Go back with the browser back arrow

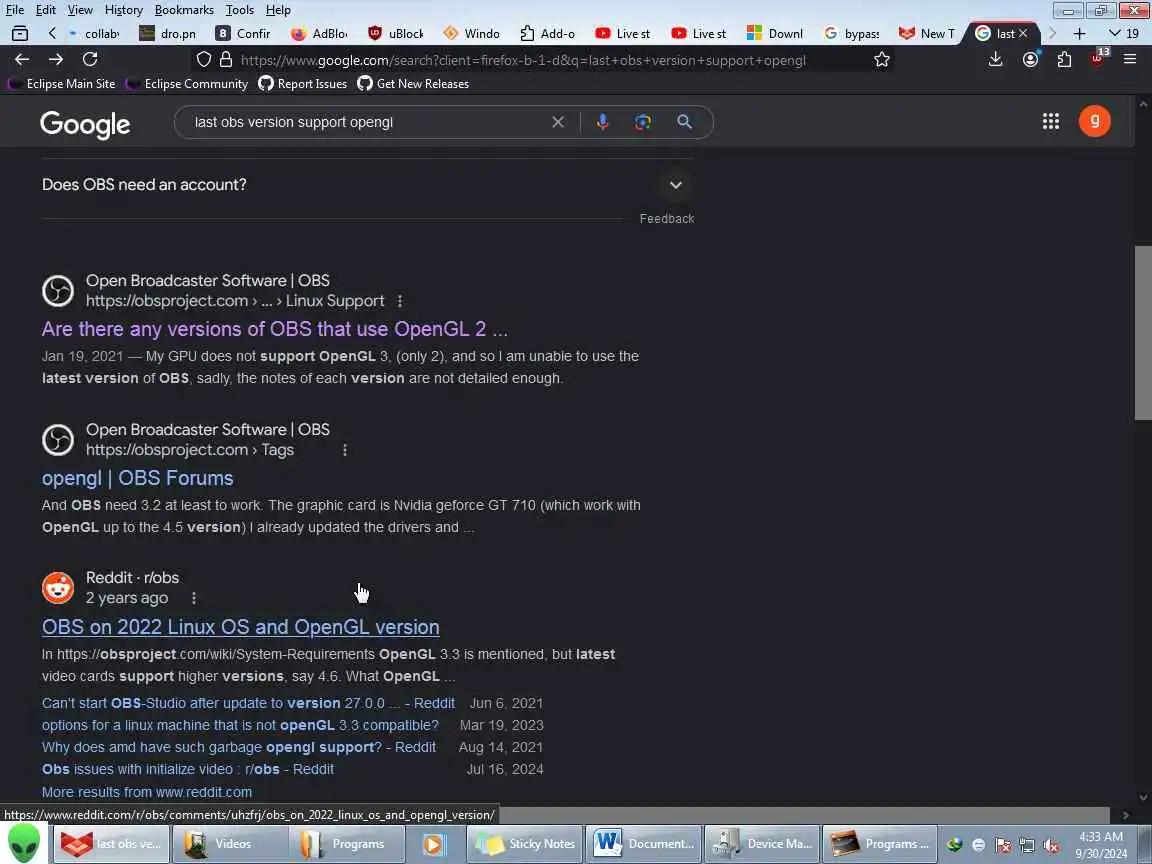pos(22,60)
